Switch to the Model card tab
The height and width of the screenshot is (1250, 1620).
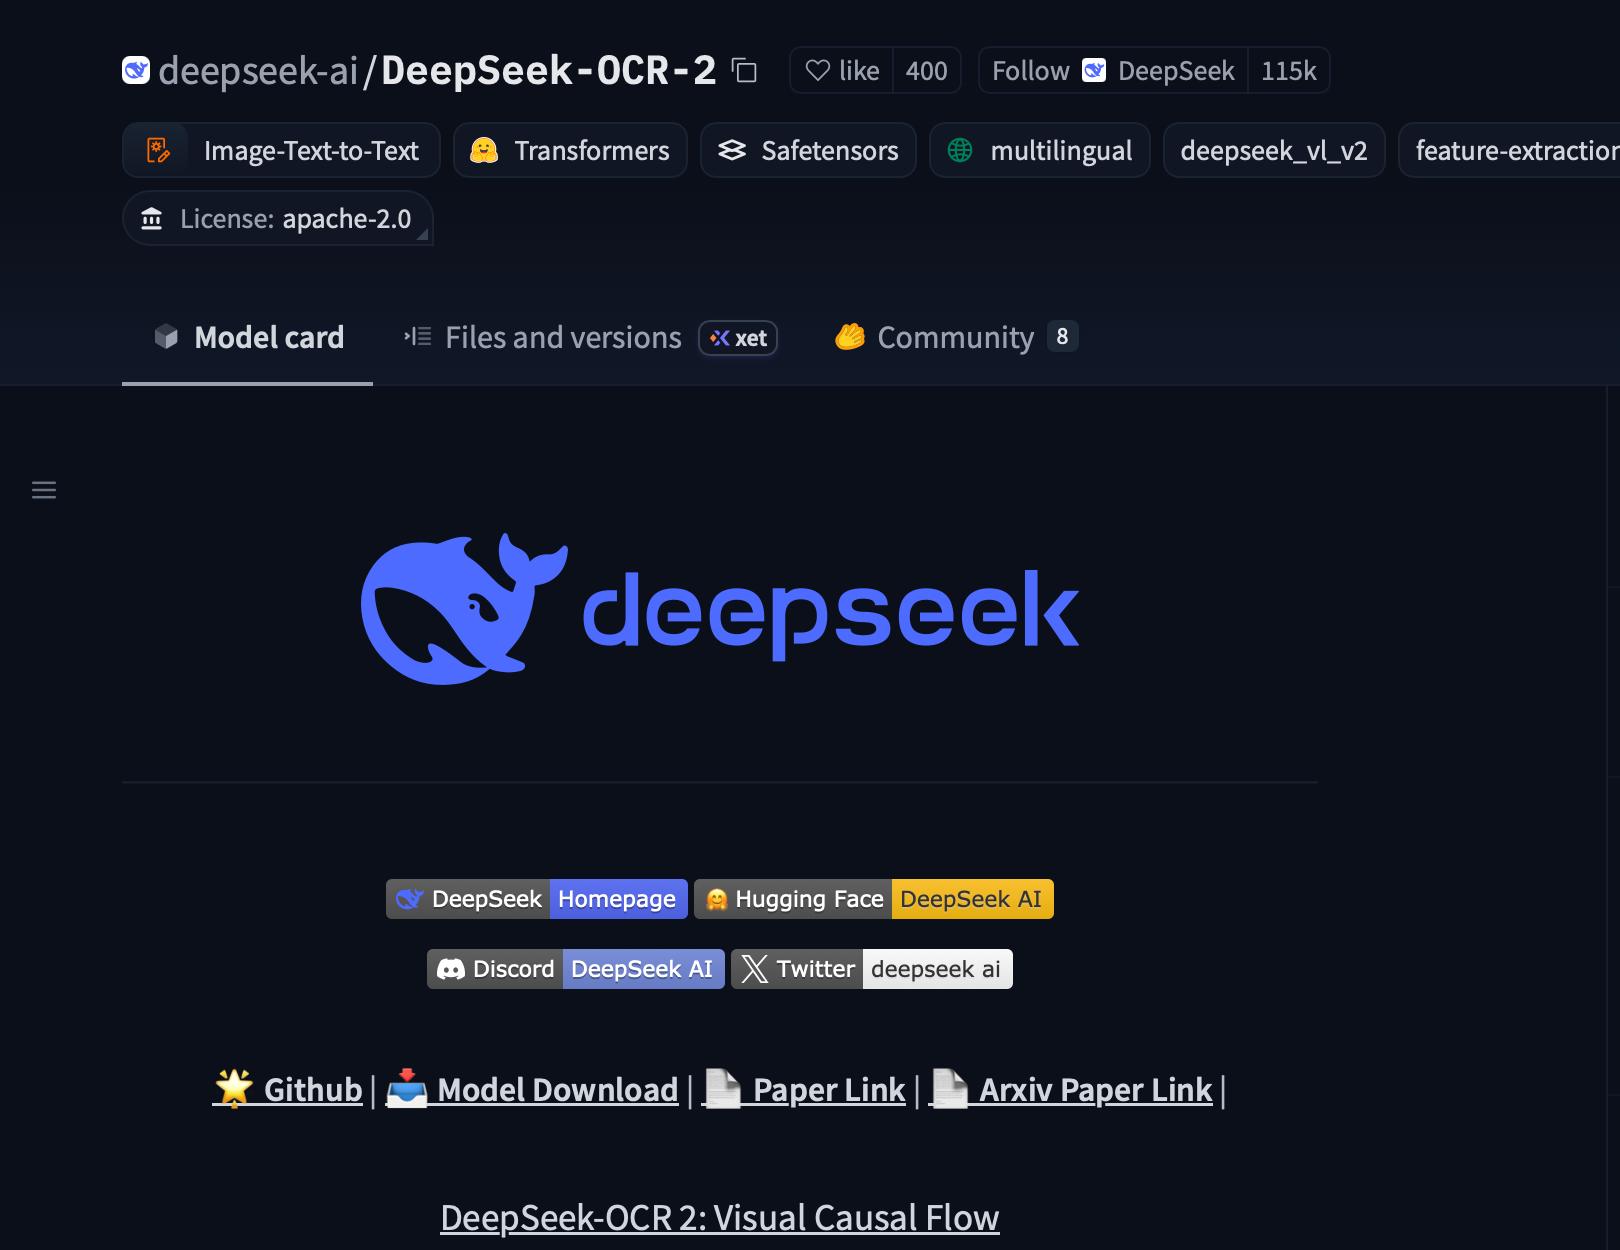coord(248,338)
